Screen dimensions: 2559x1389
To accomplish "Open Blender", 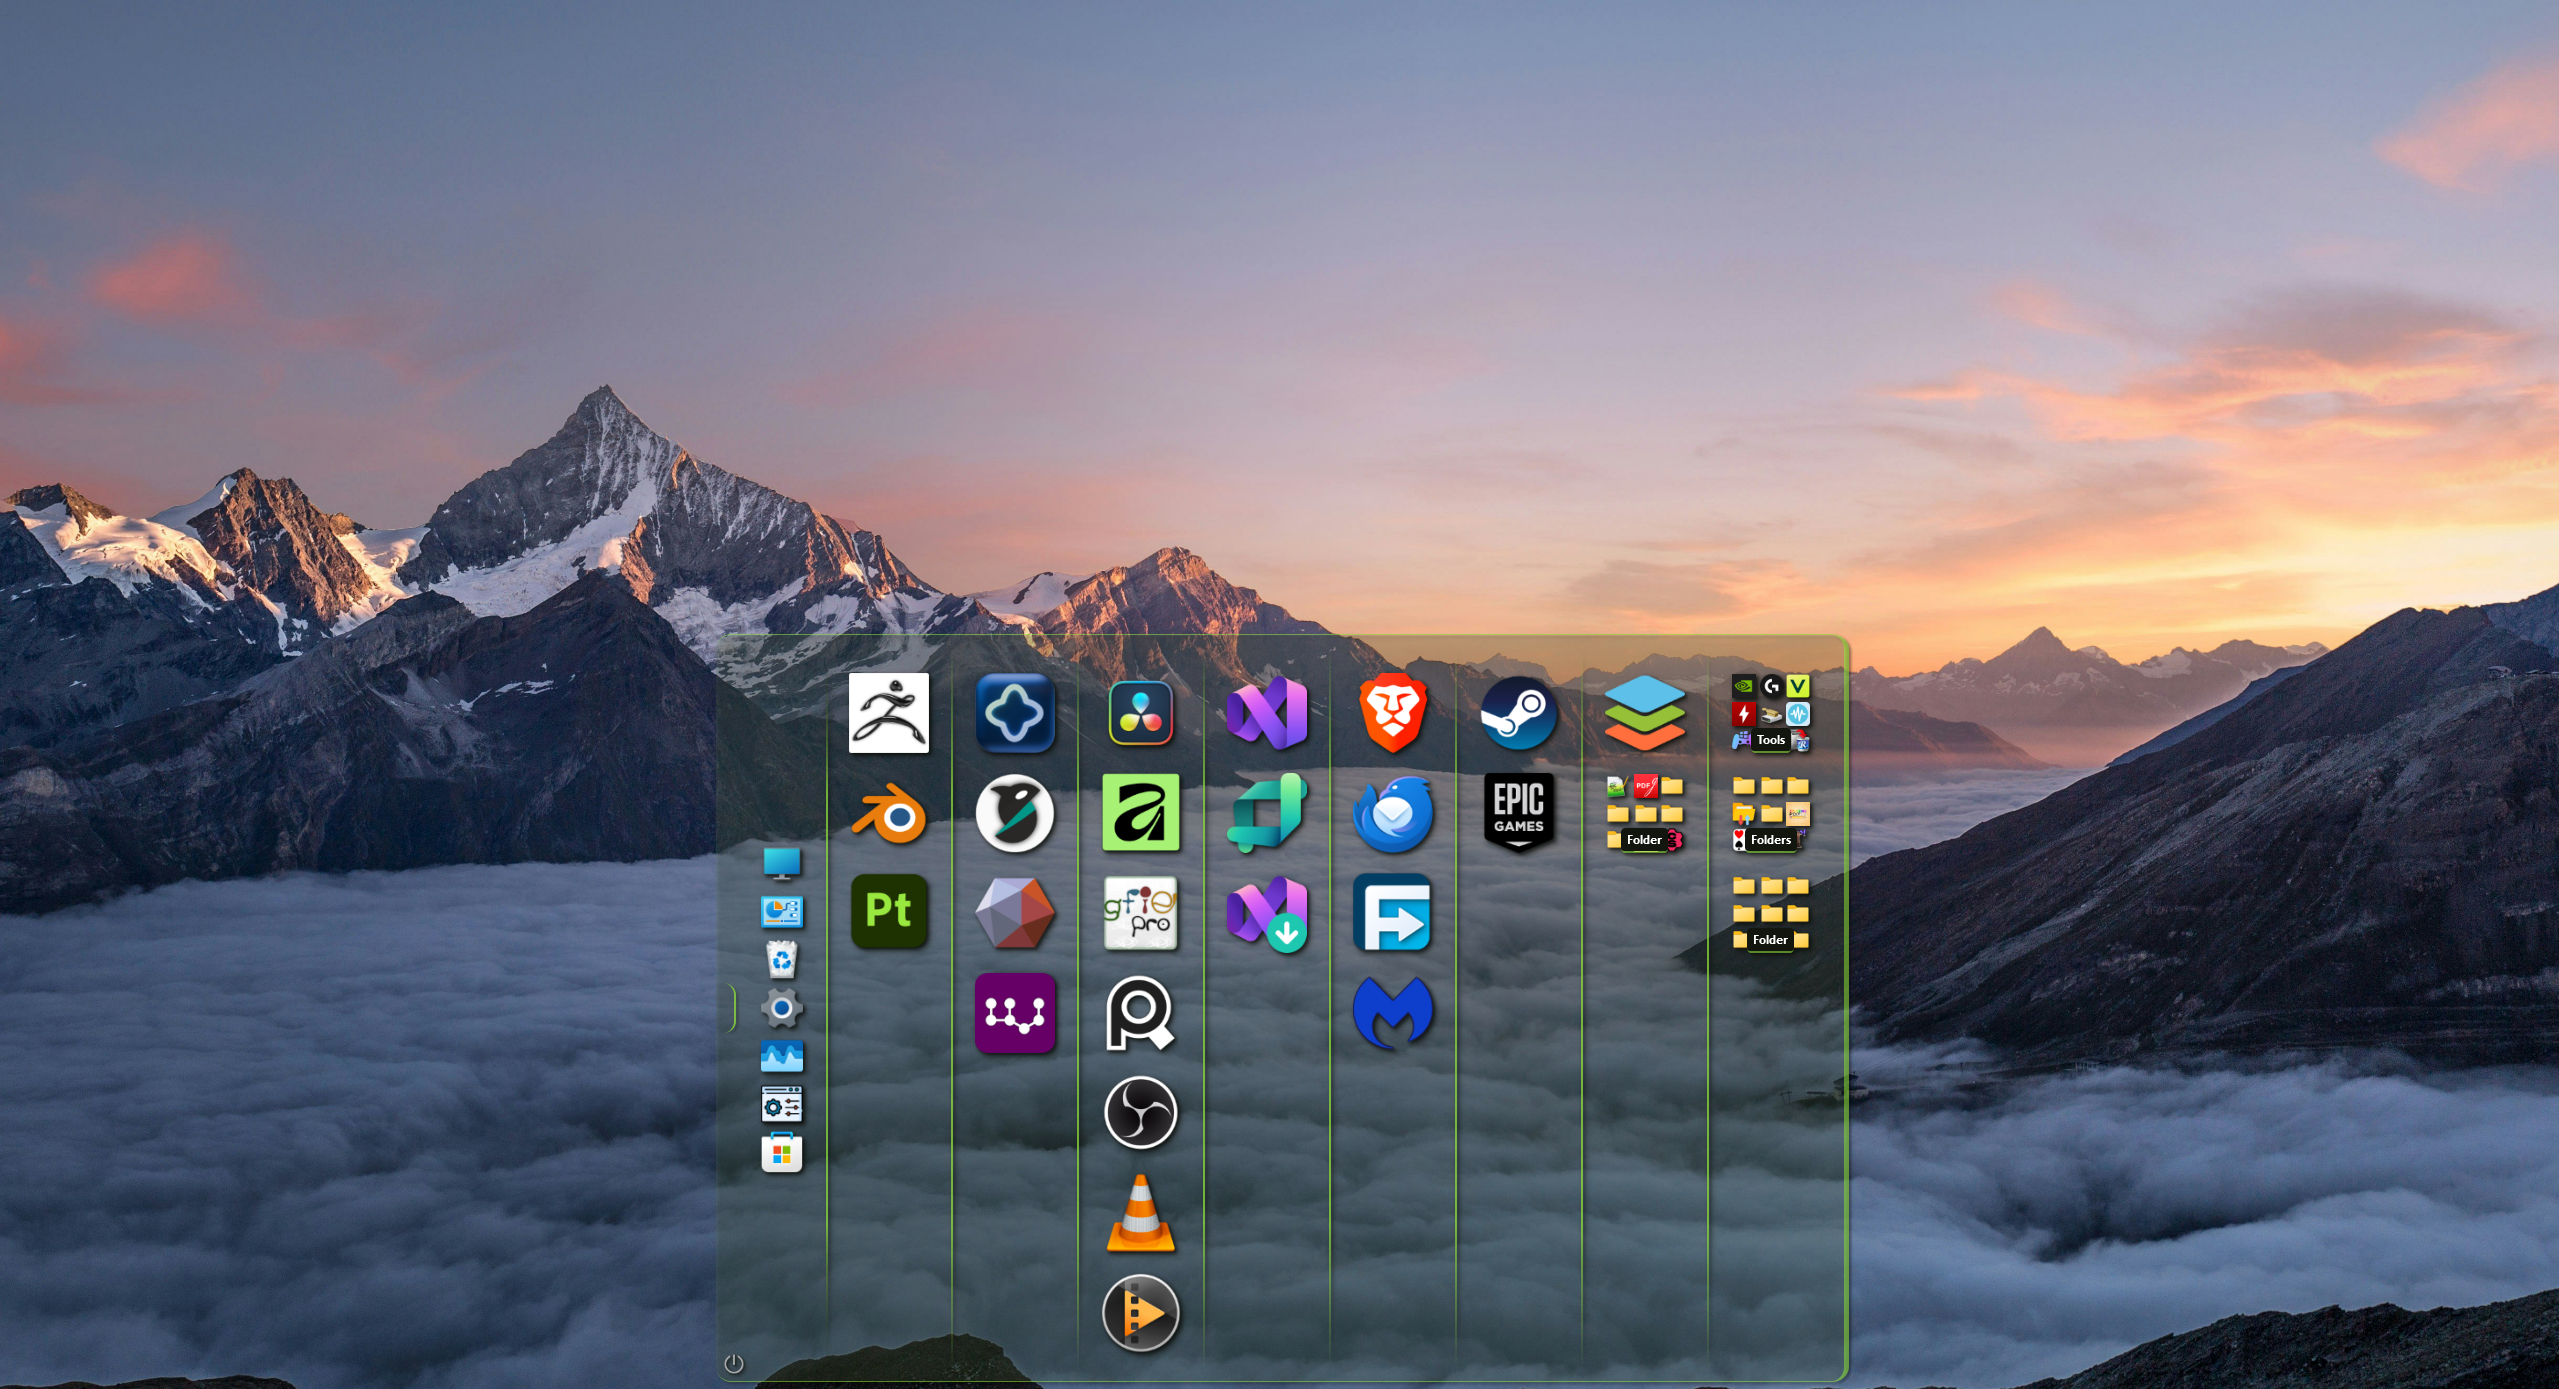I will [888, 814].
